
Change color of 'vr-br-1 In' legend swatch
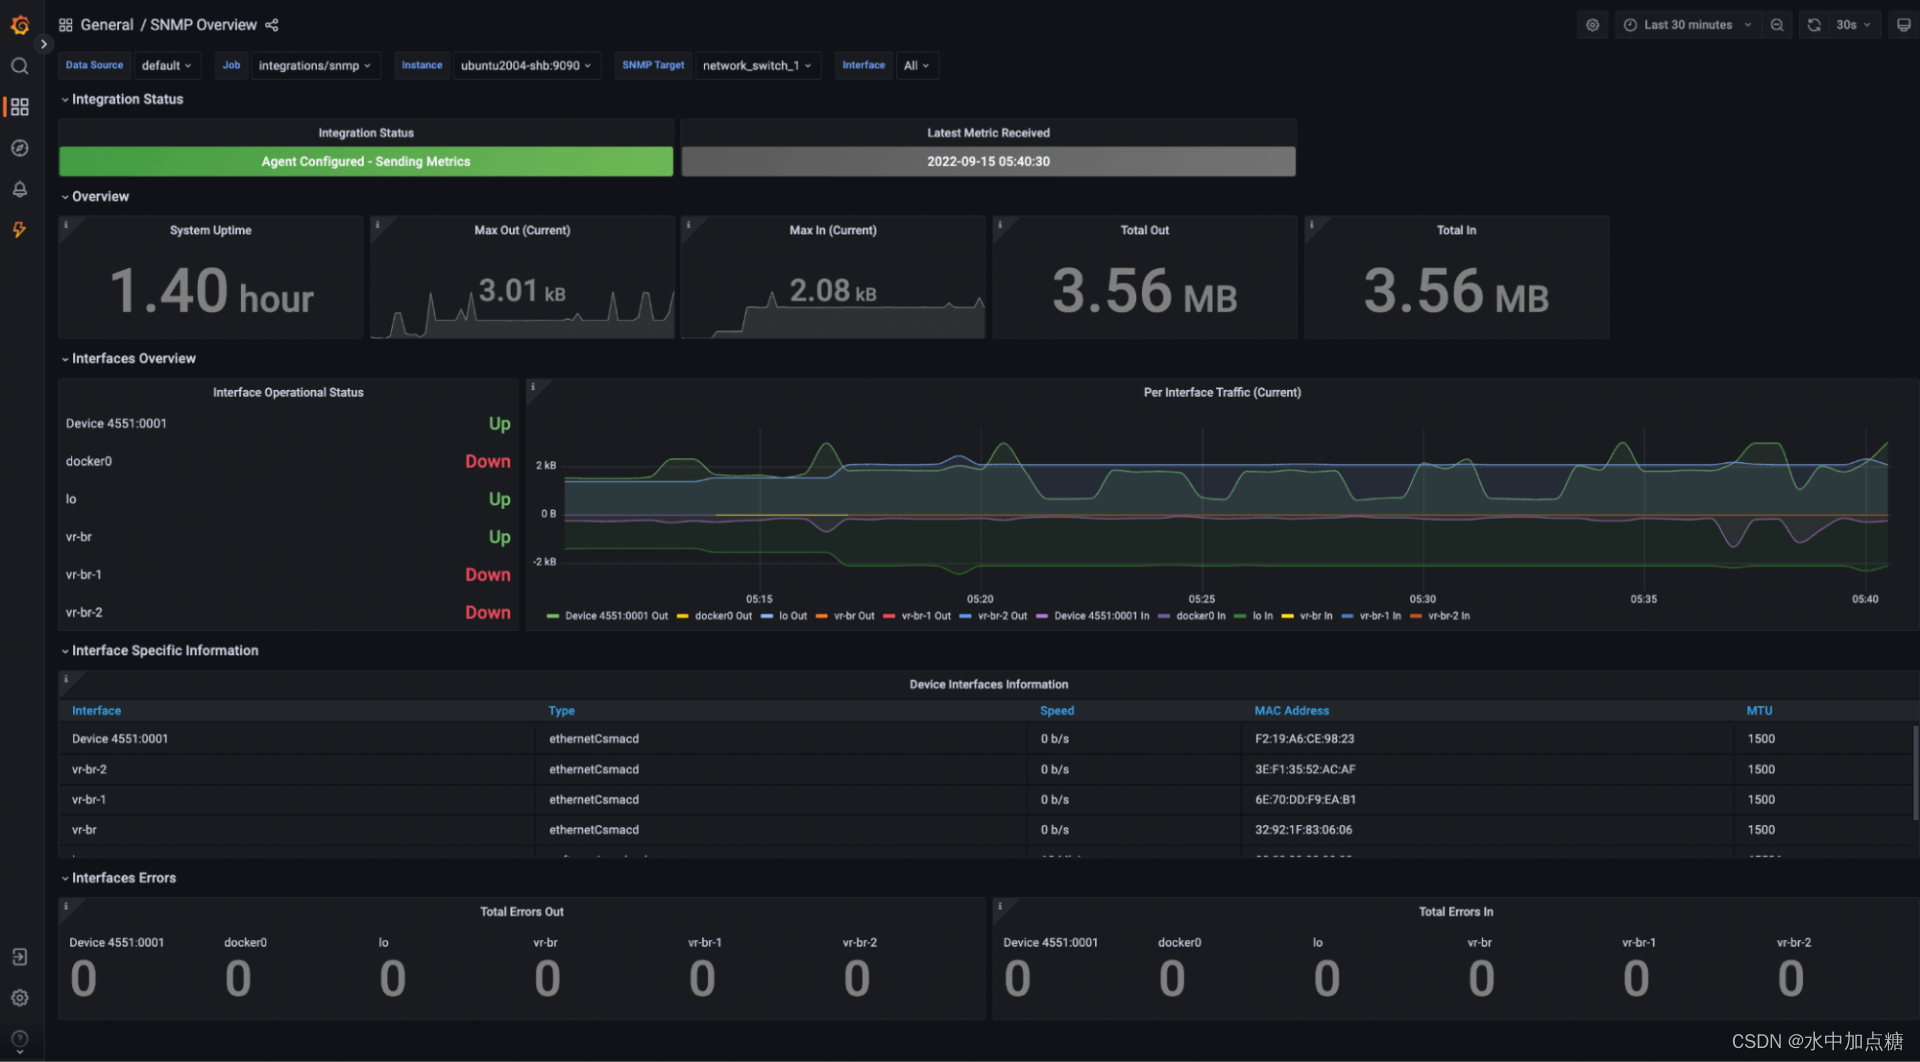coord(1347,616)
